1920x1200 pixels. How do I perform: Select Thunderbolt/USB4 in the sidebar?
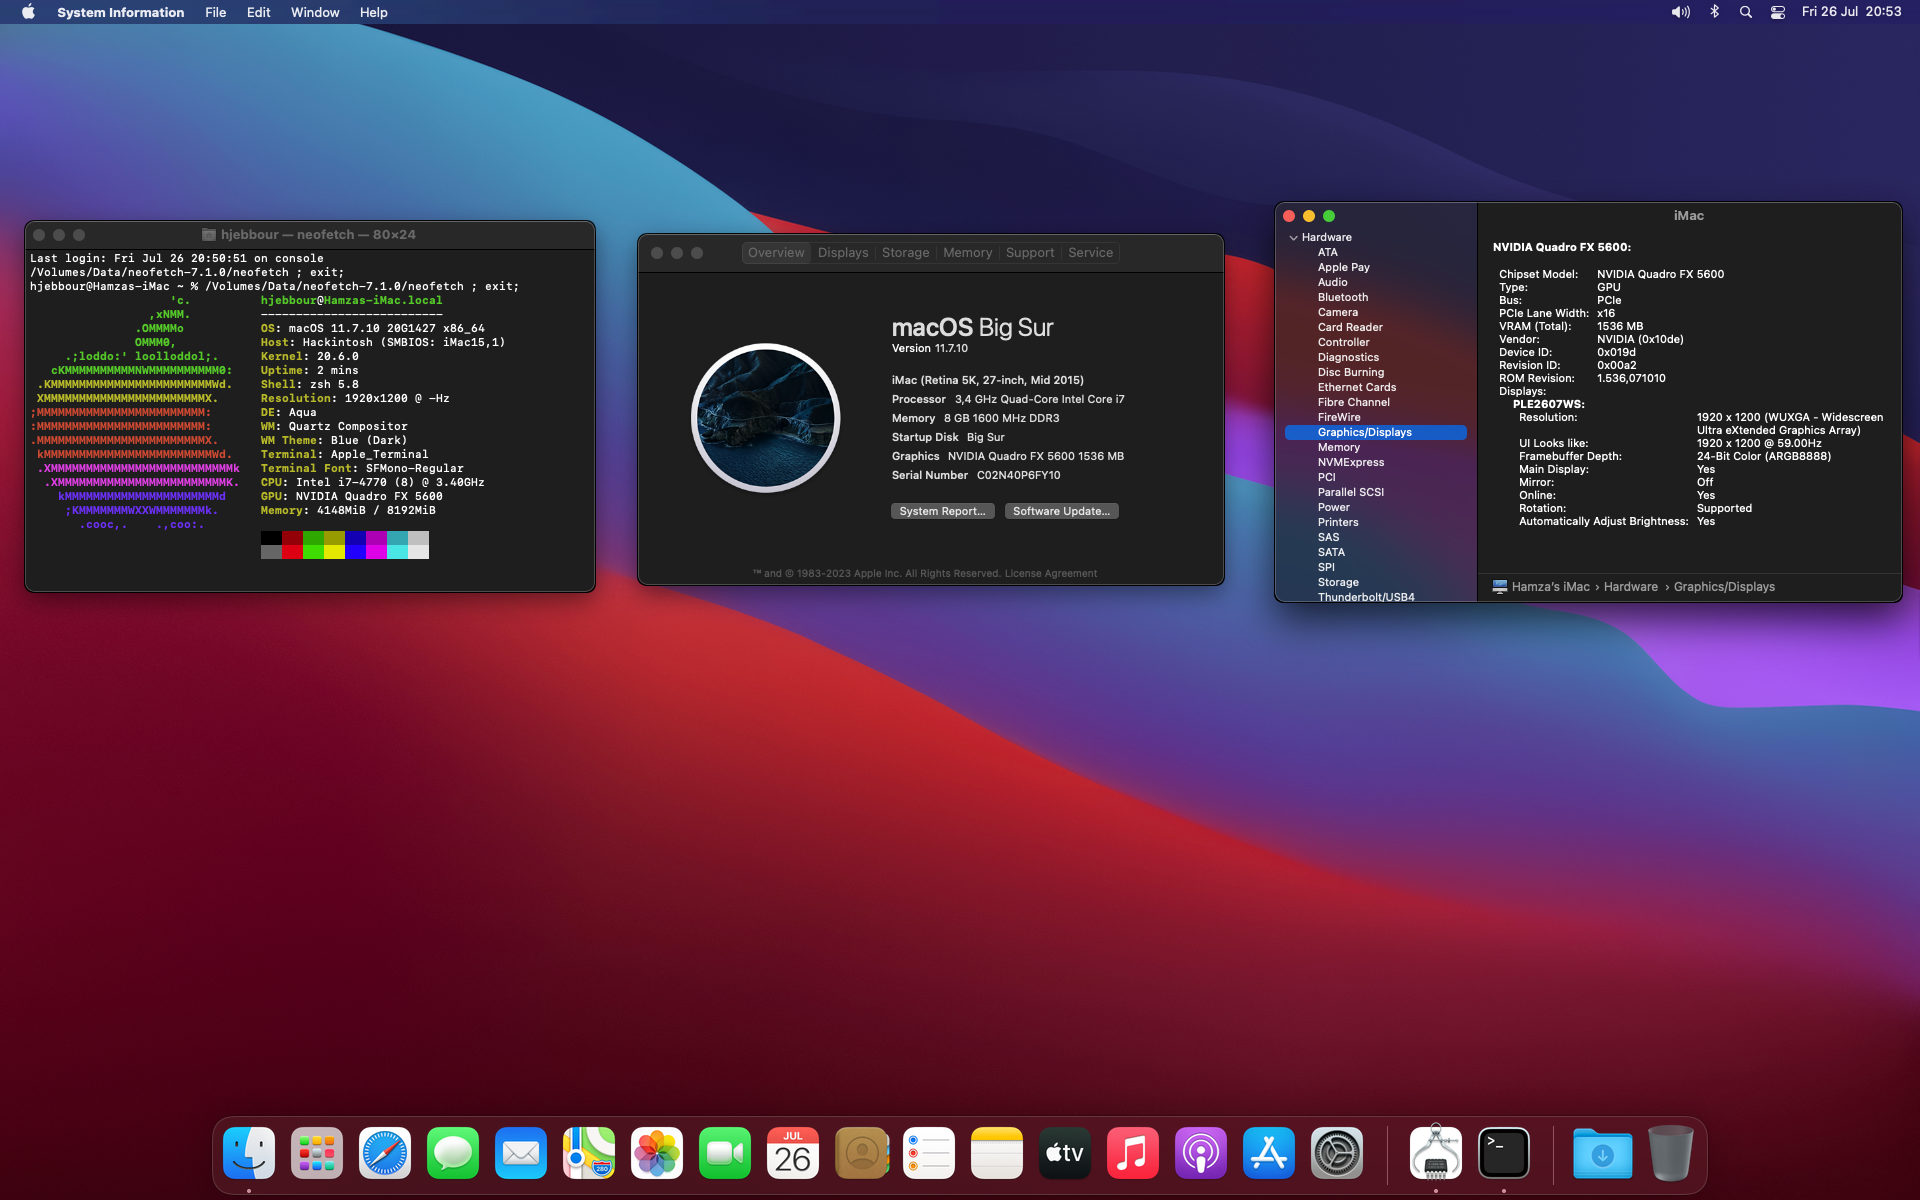click(x=1365, y=597)
